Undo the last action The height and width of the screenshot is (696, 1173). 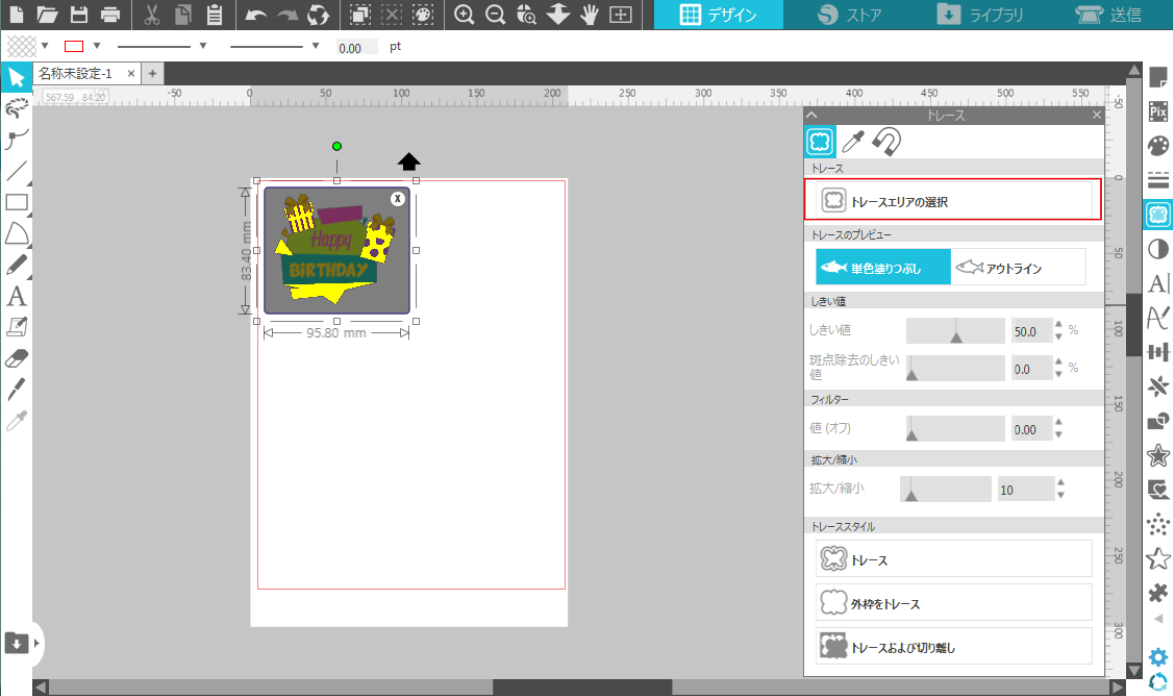pyautogui.click(x=256, y=14)
